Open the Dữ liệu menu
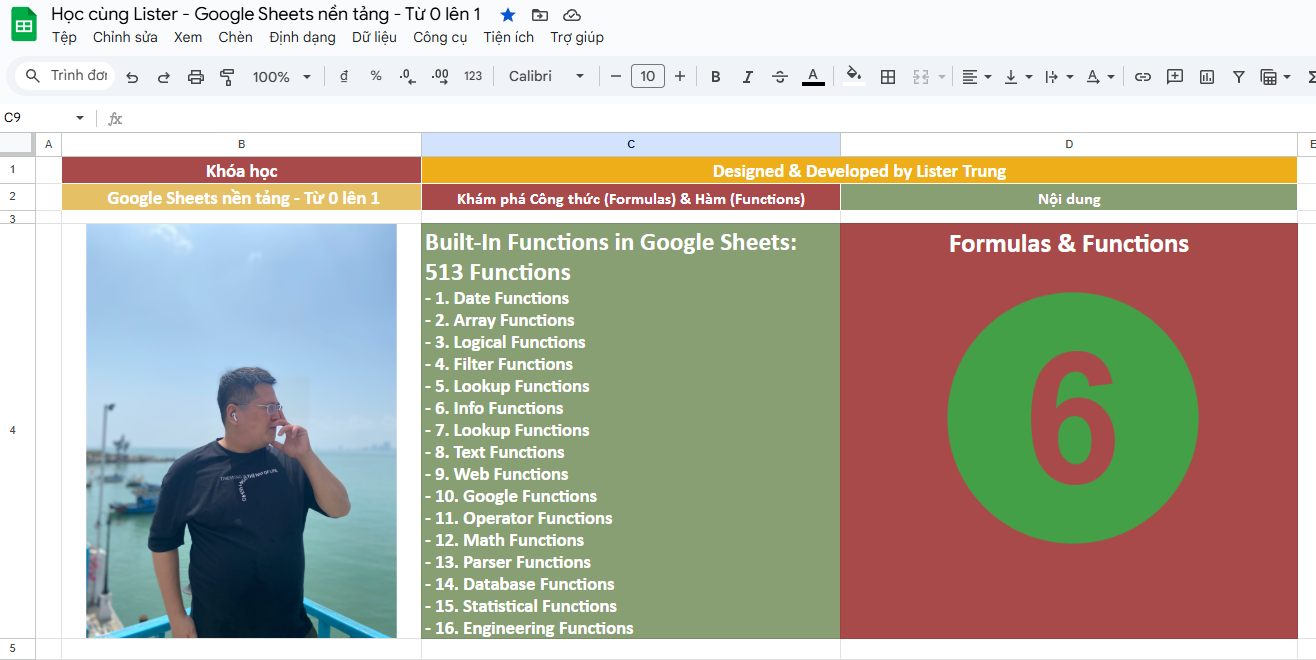 click(374, 37)
